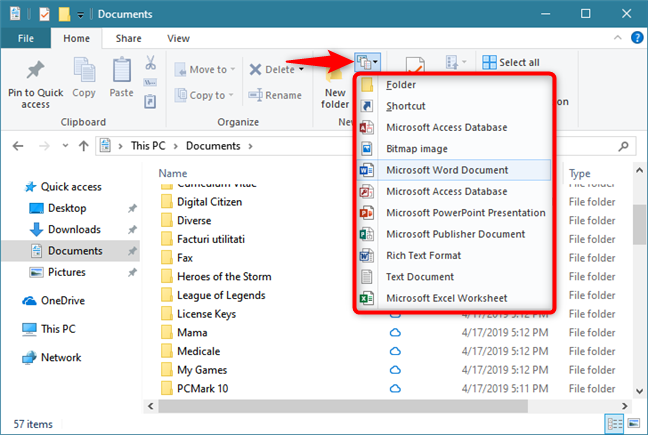648x435 pixels.
Task: Click cloud status icon for PCMark 10
Action: 395,389
